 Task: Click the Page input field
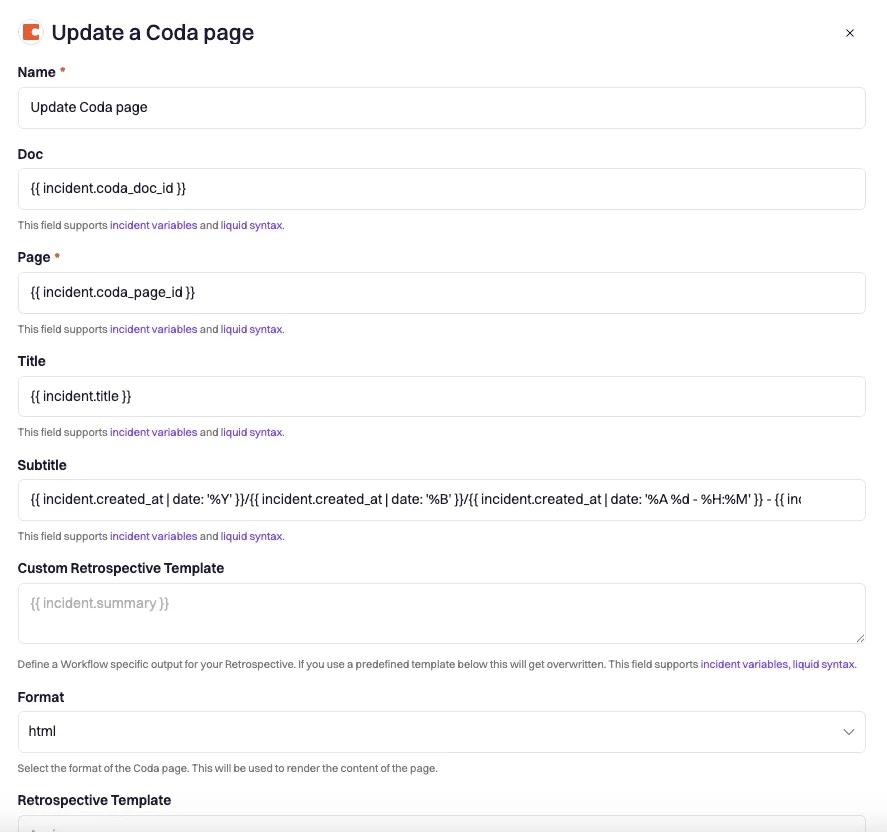pyautogui.click(x=441, y=293)
